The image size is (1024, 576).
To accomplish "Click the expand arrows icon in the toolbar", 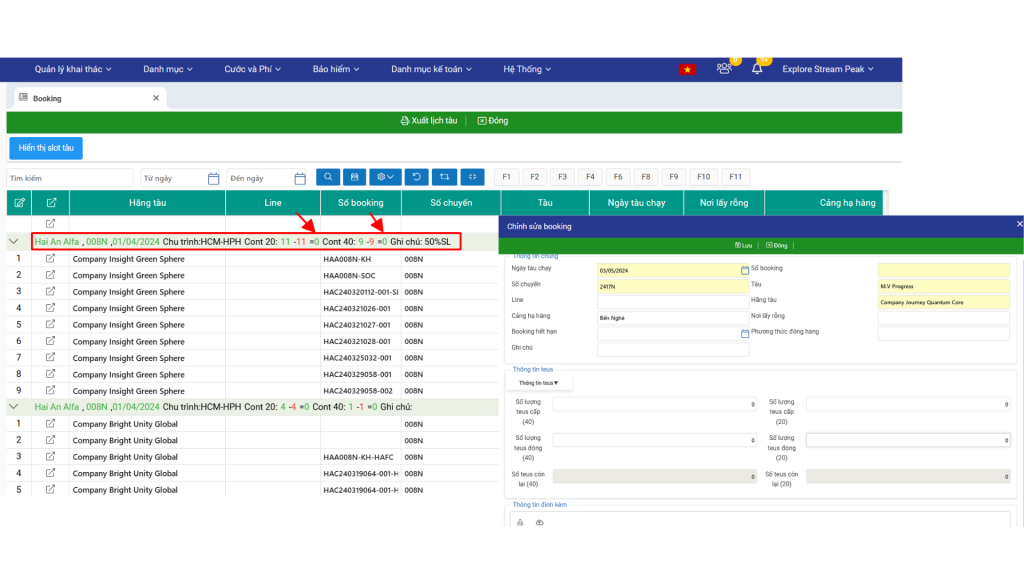I will coord(473,176).
